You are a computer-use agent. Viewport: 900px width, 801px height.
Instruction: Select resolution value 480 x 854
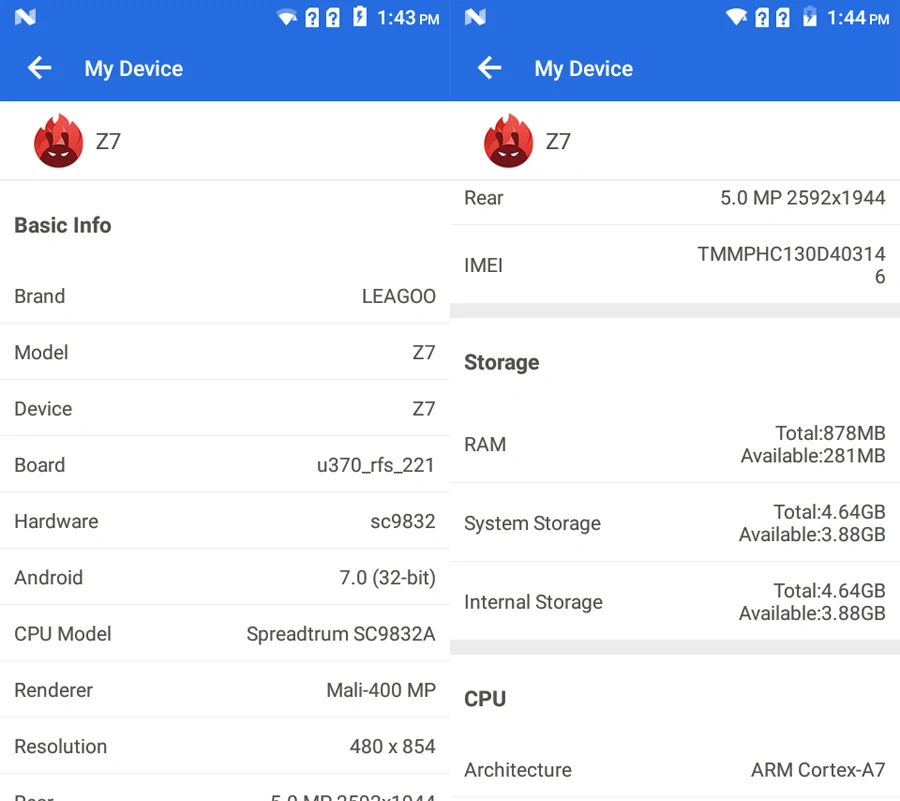(393, 746)
